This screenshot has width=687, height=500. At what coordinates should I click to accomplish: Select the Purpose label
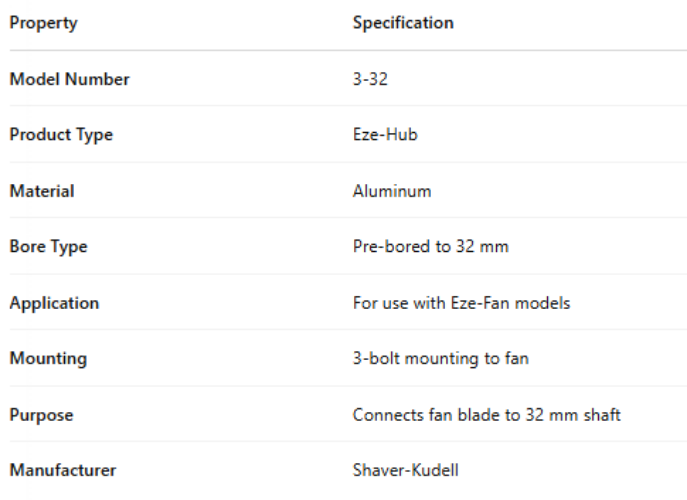(x=41, y=414)
